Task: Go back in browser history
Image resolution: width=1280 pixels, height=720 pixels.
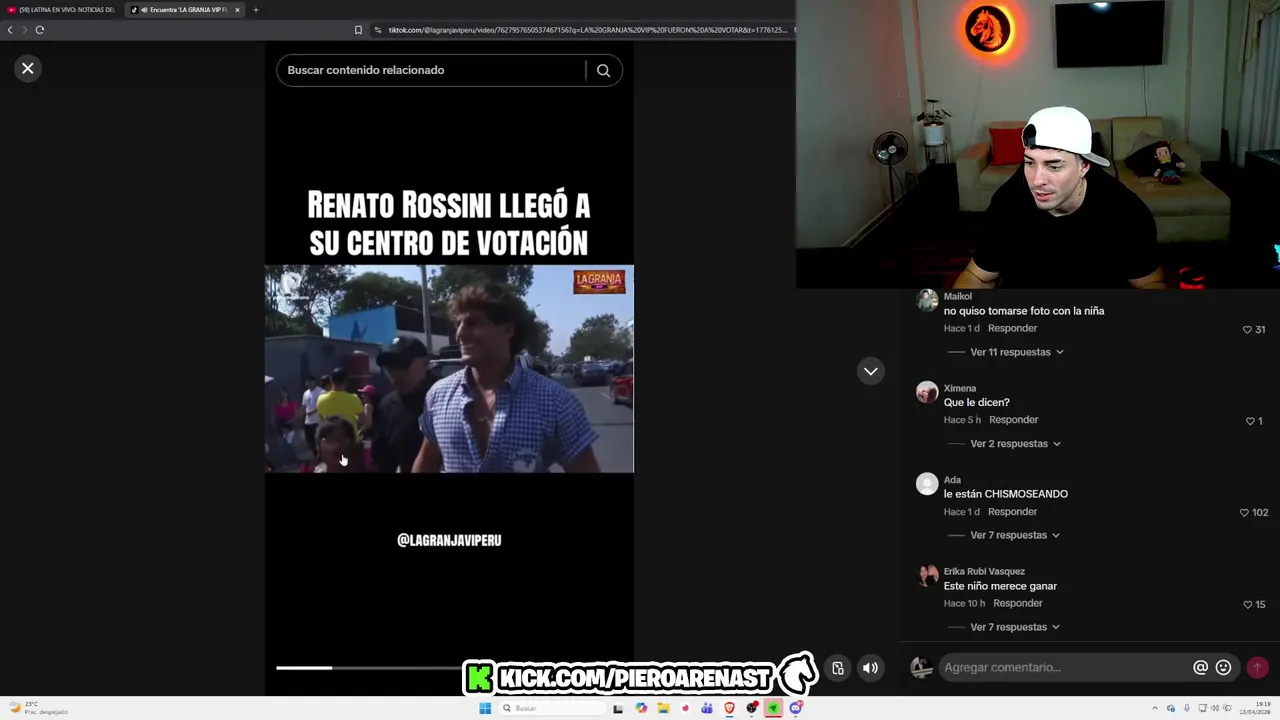Action: click(x=10, y=30)
